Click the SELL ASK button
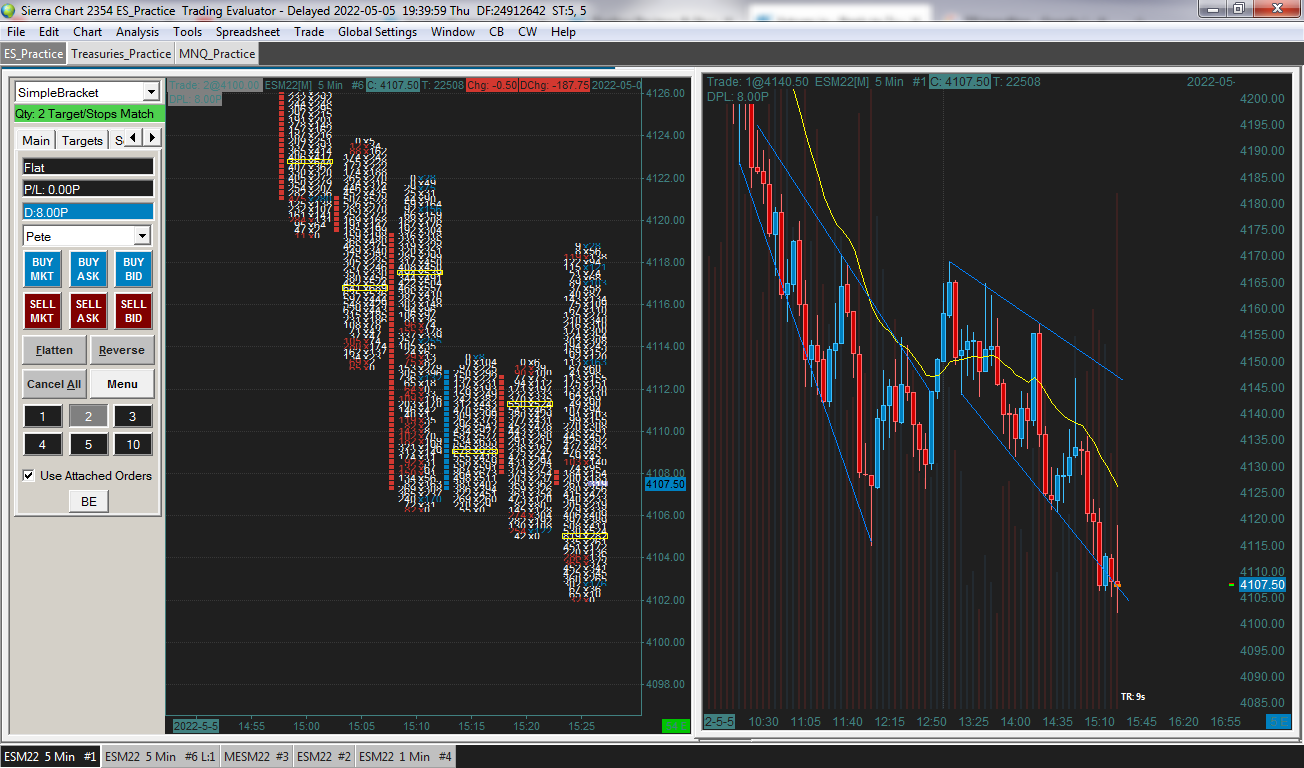Screen dimensions: 1304x768 point(88,311)
